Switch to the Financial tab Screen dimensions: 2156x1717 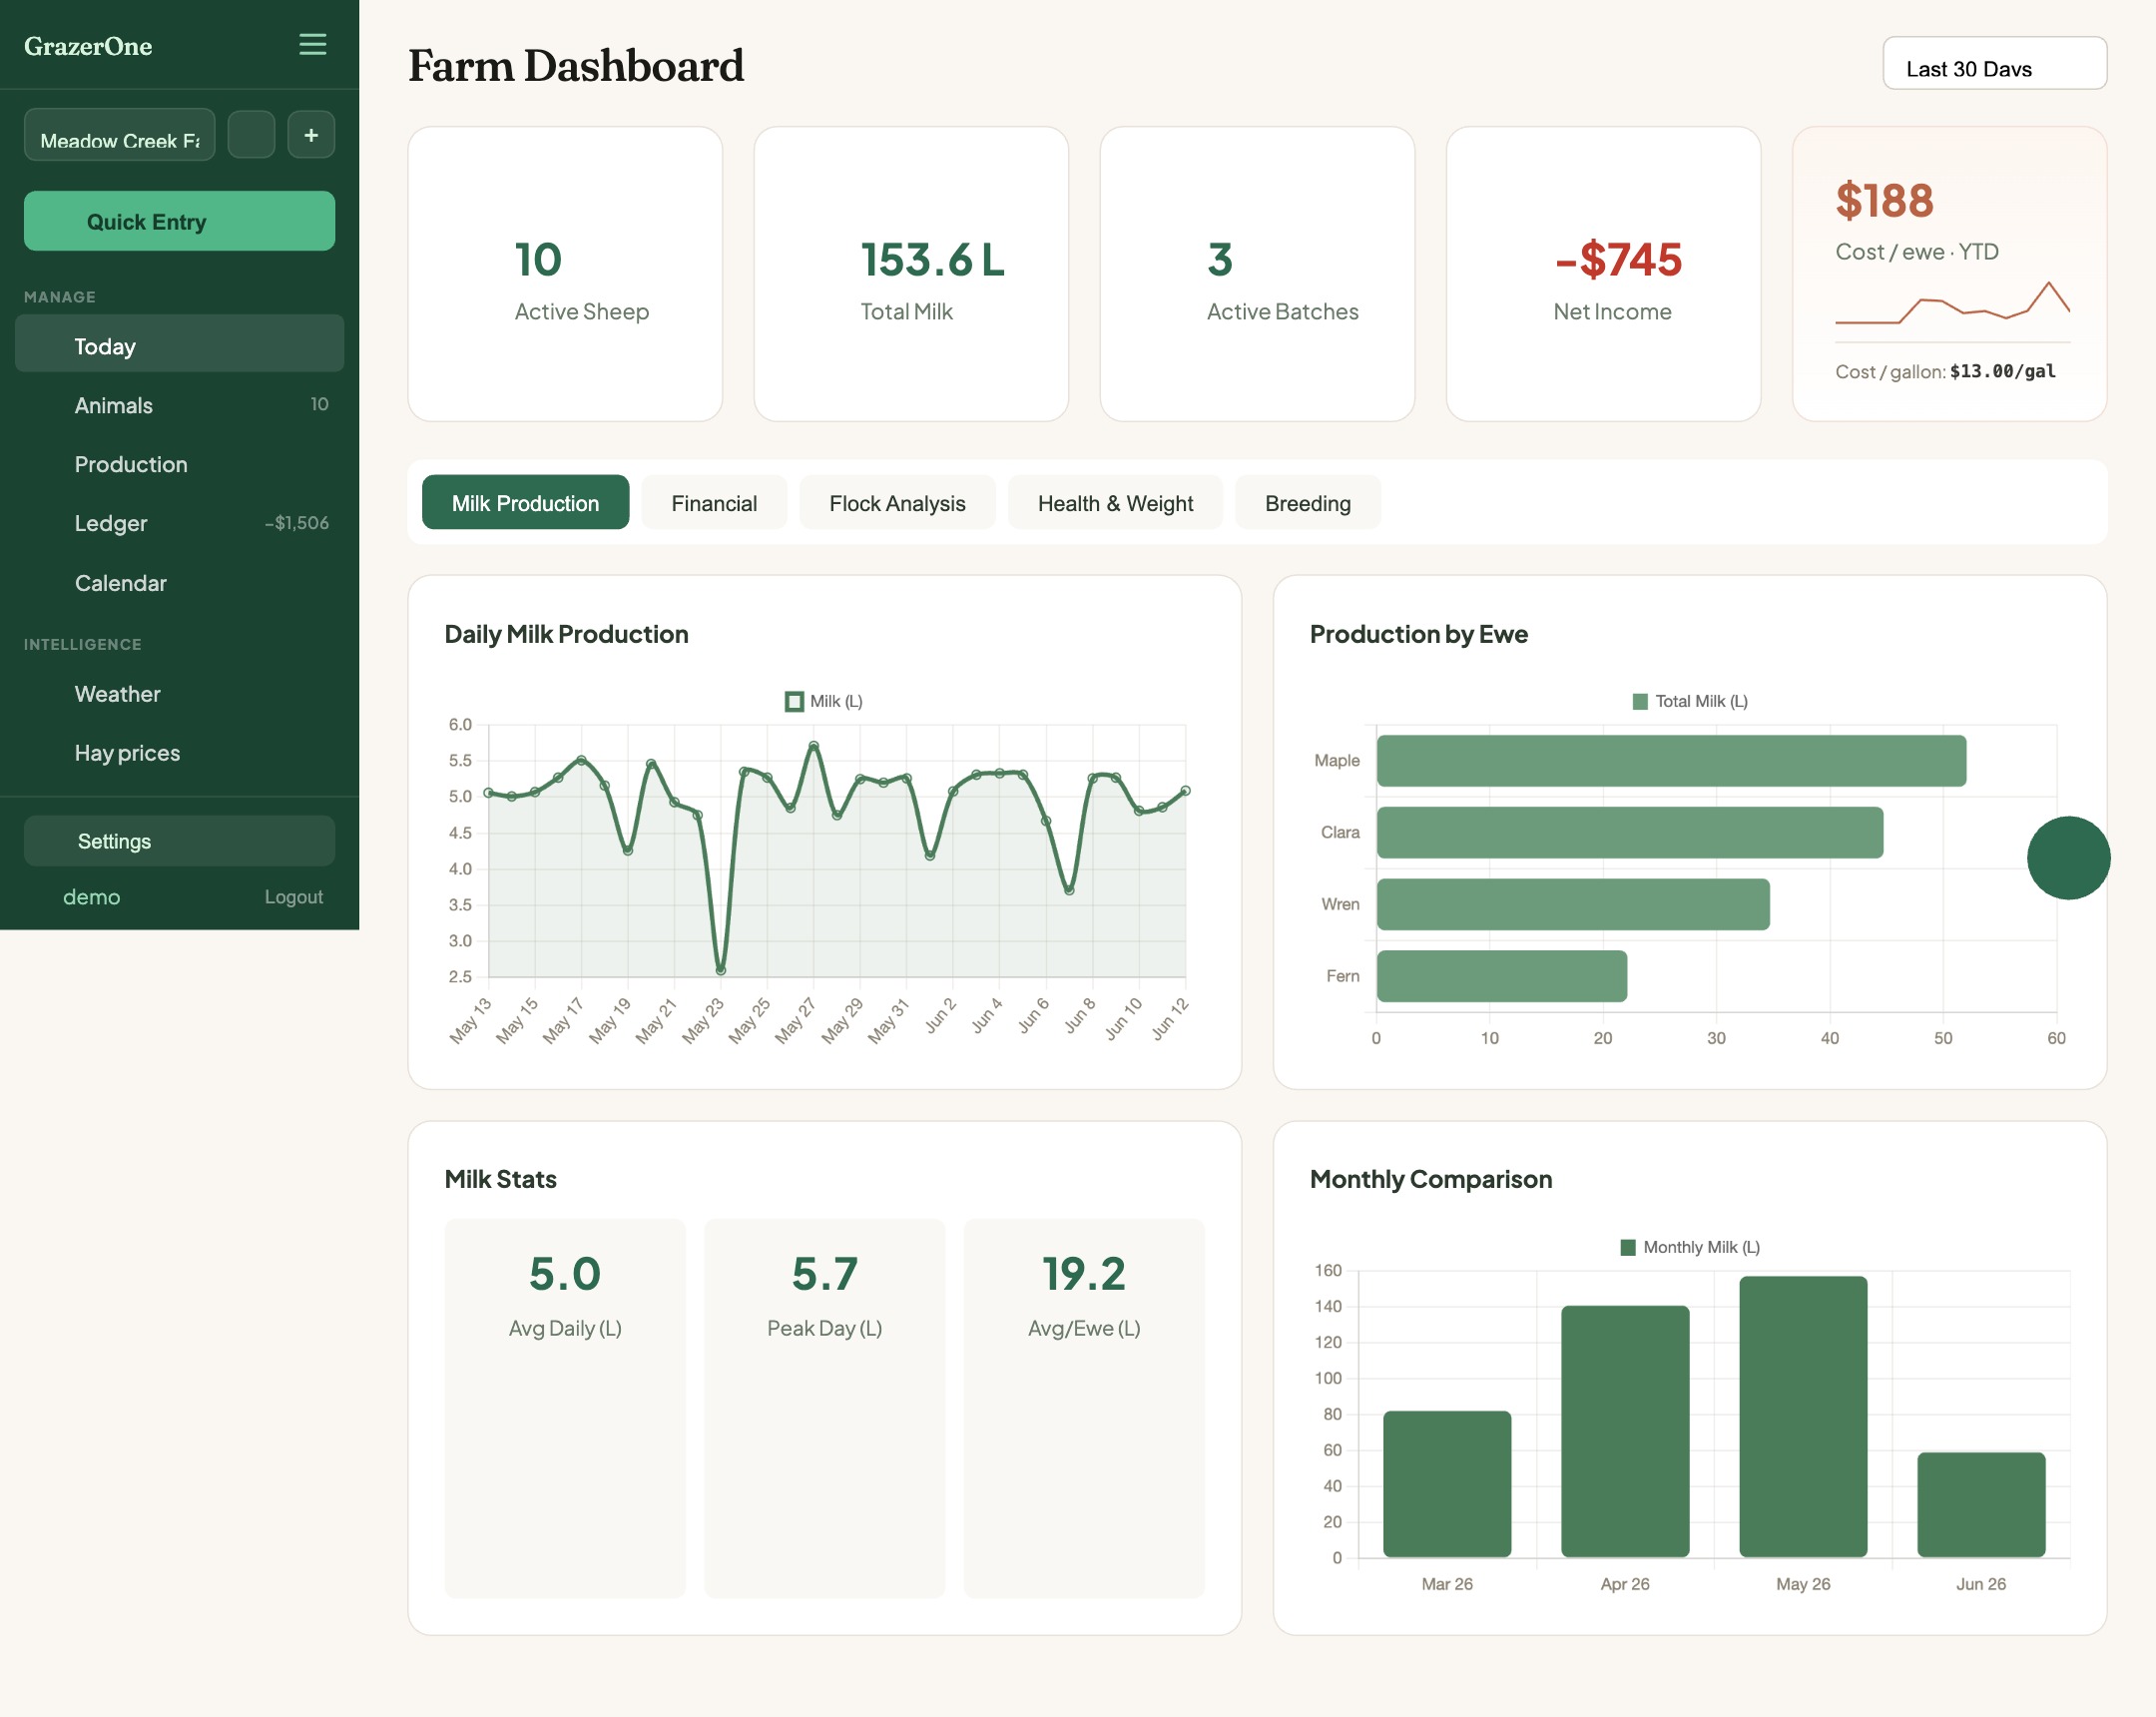[714, 503]
